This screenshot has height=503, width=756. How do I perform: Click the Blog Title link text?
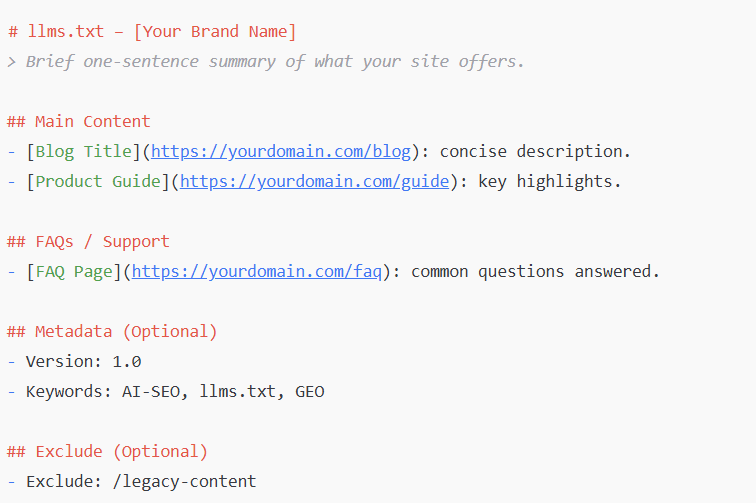83,152
